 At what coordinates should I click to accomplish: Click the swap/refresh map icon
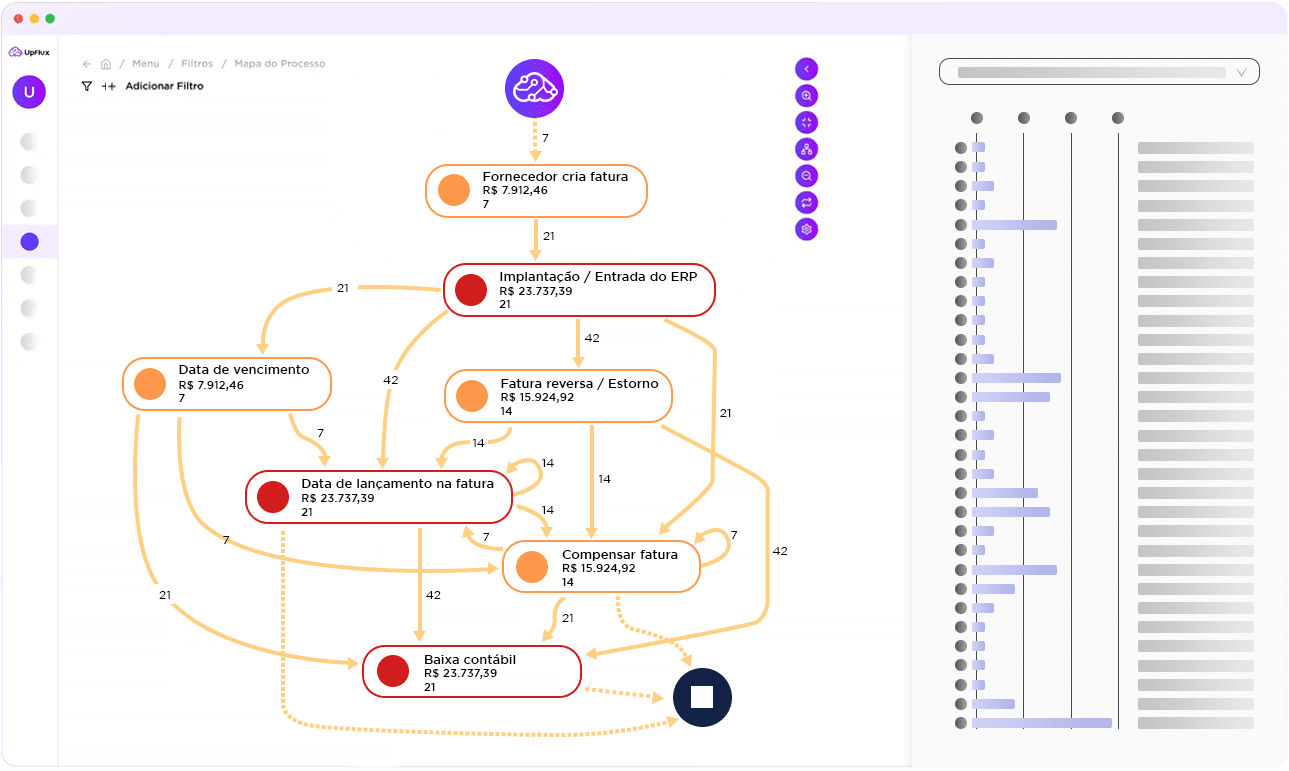tap(806, 202)
